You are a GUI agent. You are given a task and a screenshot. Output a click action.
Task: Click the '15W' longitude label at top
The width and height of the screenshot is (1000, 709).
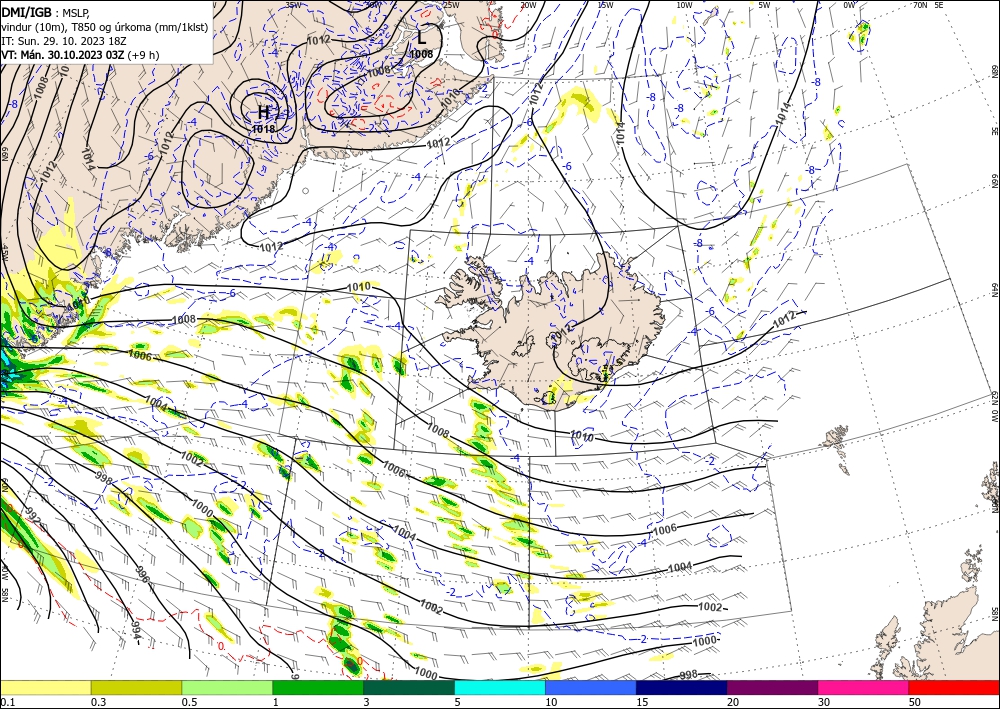pos(605,5)
